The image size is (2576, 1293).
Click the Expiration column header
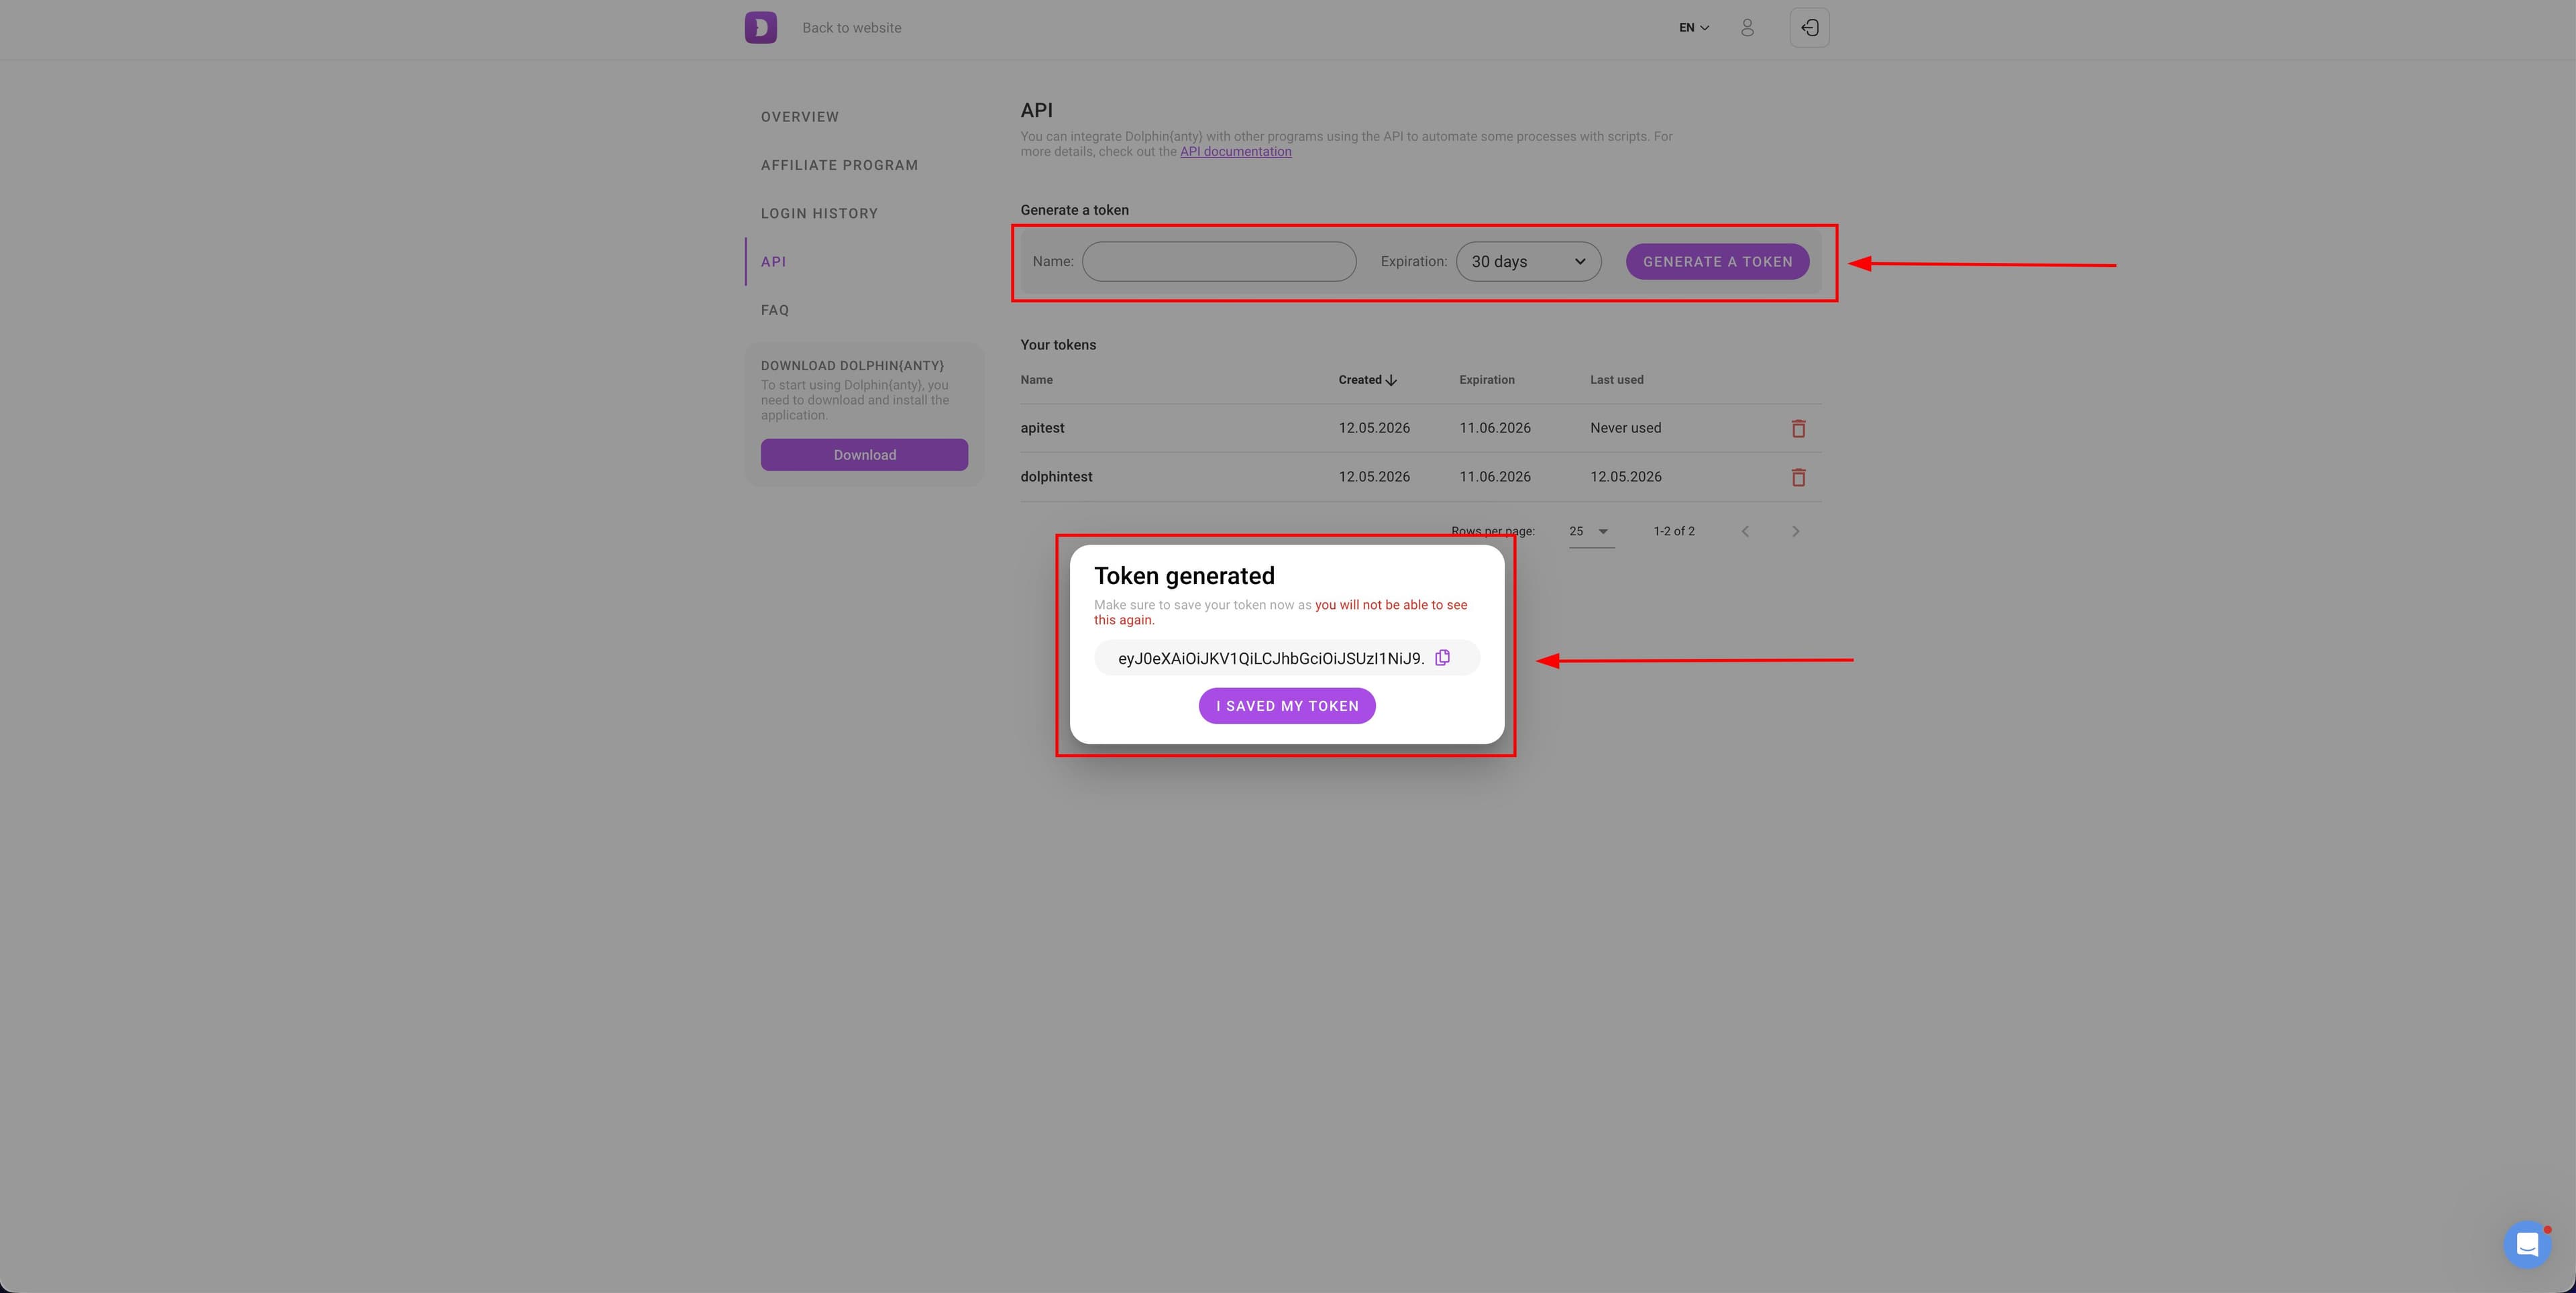click(x=1486, y=380)
